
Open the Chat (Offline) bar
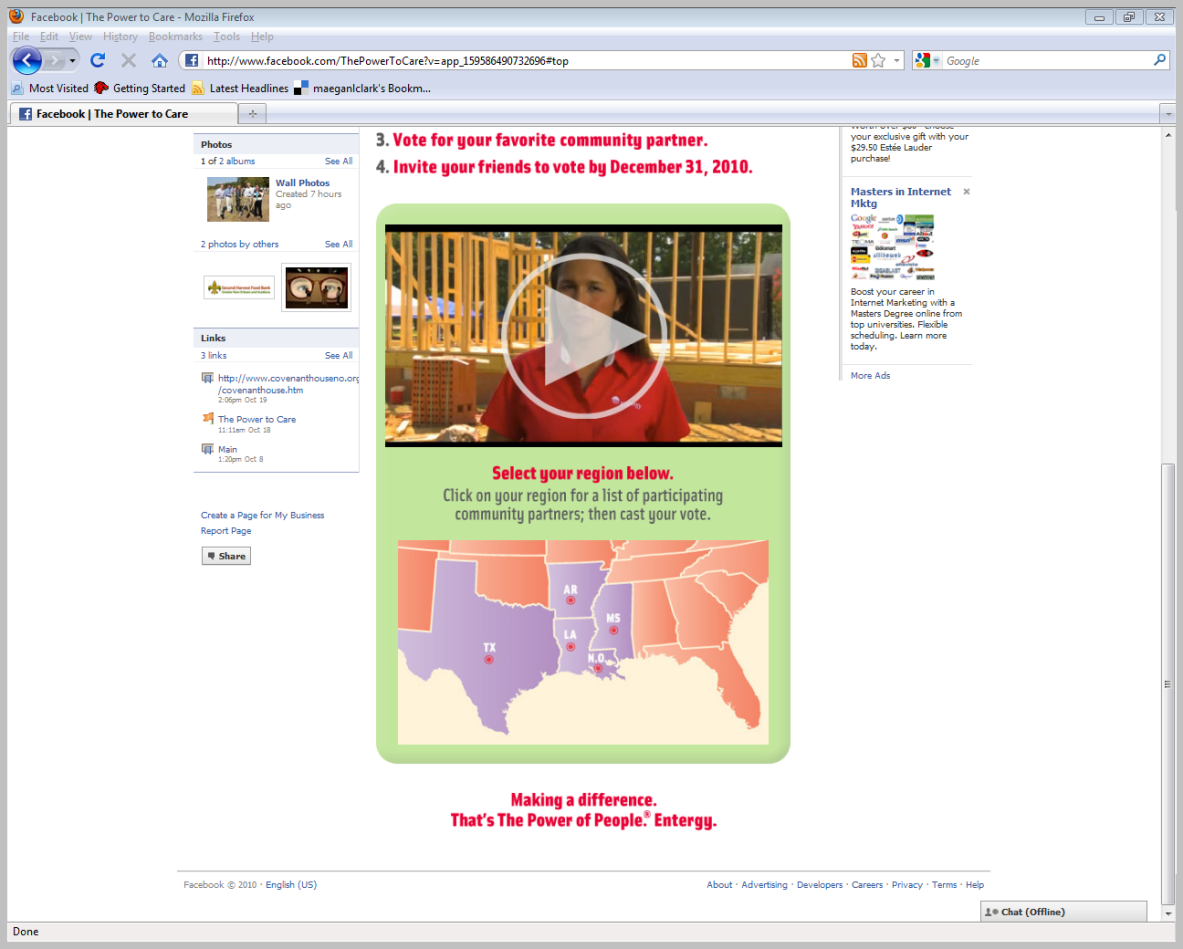click(1064, 911)
